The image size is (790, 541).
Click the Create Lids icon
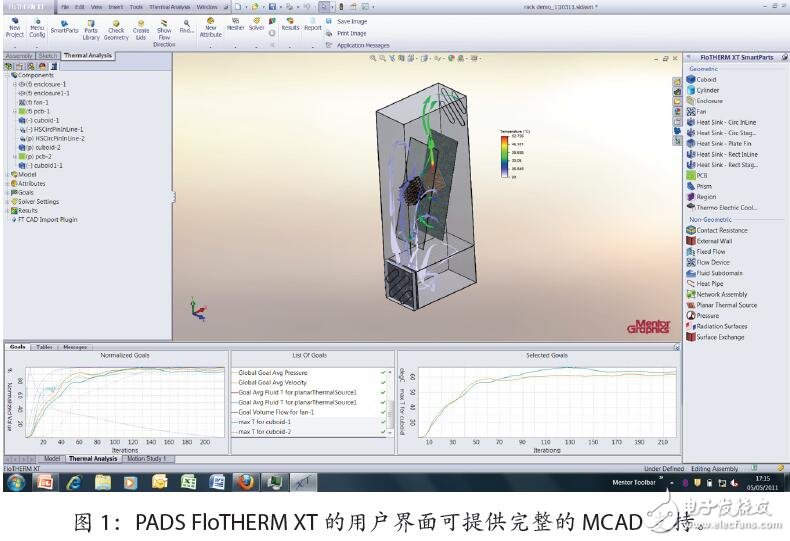pyautogui.click(x=141, y=26)
